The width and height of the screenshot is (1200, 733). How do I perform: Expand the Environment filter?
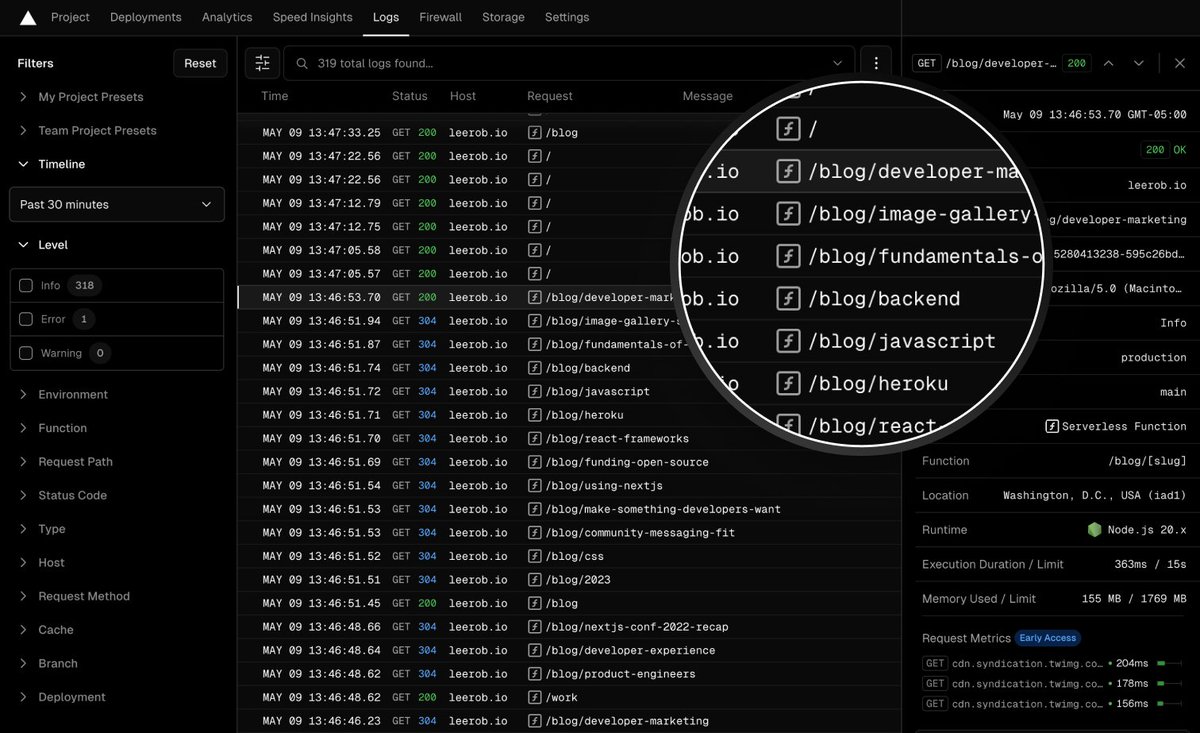(x=62, y=394)
